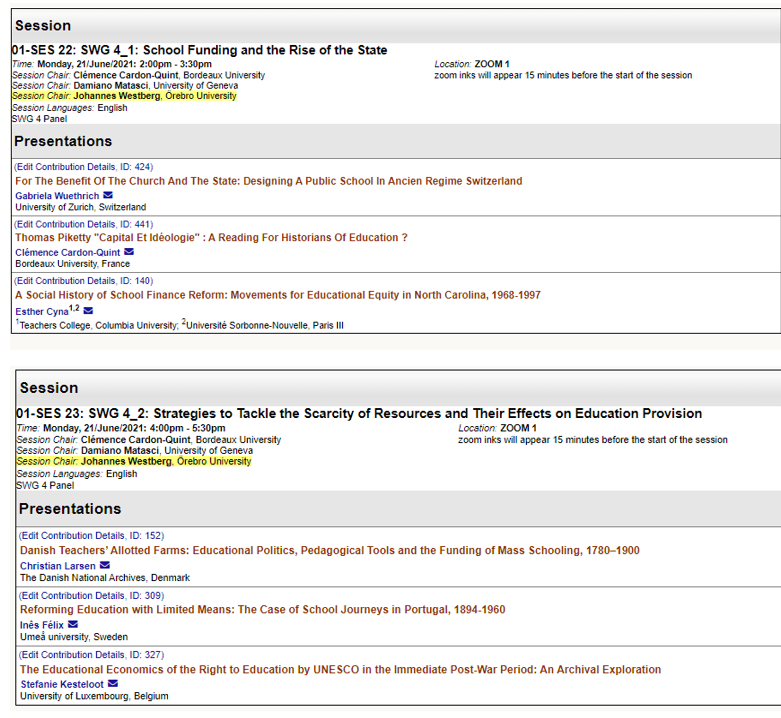Click author name Christian Larsen
The image size is (781, 718).
click(58, 566)
